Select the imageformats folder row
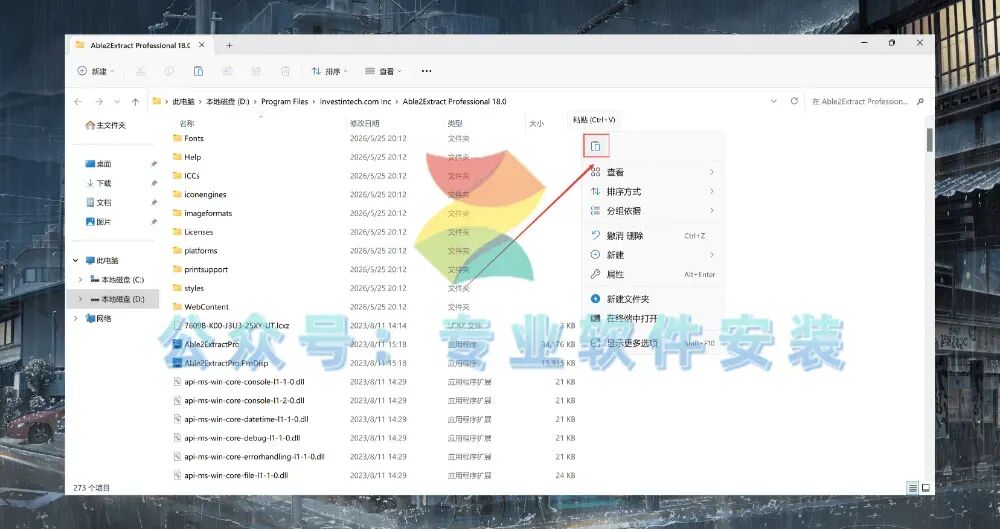1000x529 pixels. click(374, 213)
